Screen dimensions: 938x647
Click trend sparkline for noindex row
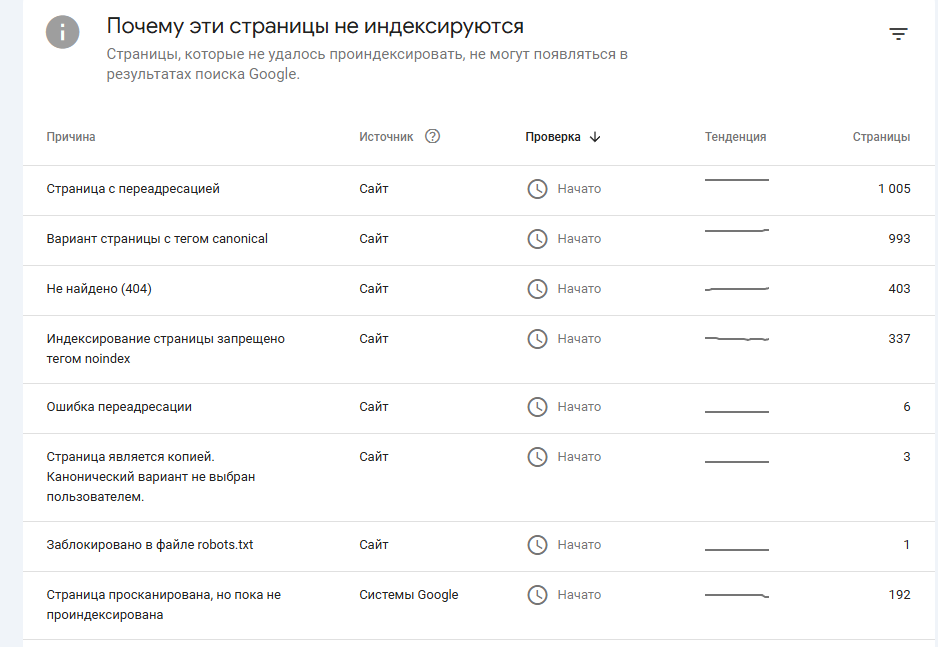click(x=737, y=340)
